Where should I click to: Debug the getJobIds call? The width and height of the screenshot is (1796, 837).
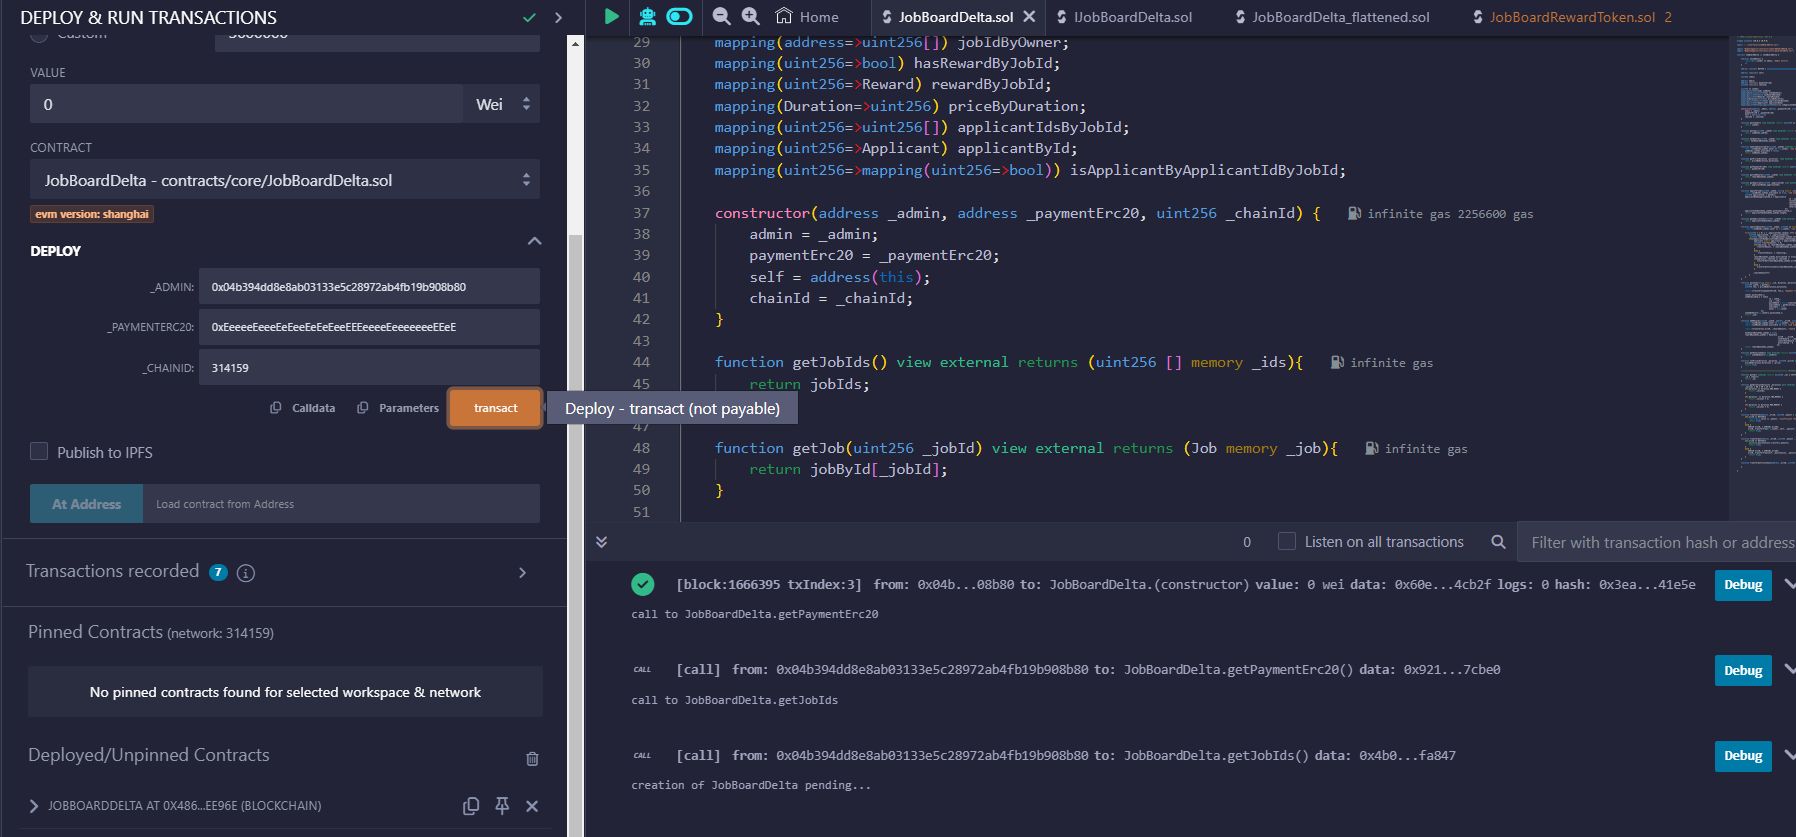[x=1743, y=756]
